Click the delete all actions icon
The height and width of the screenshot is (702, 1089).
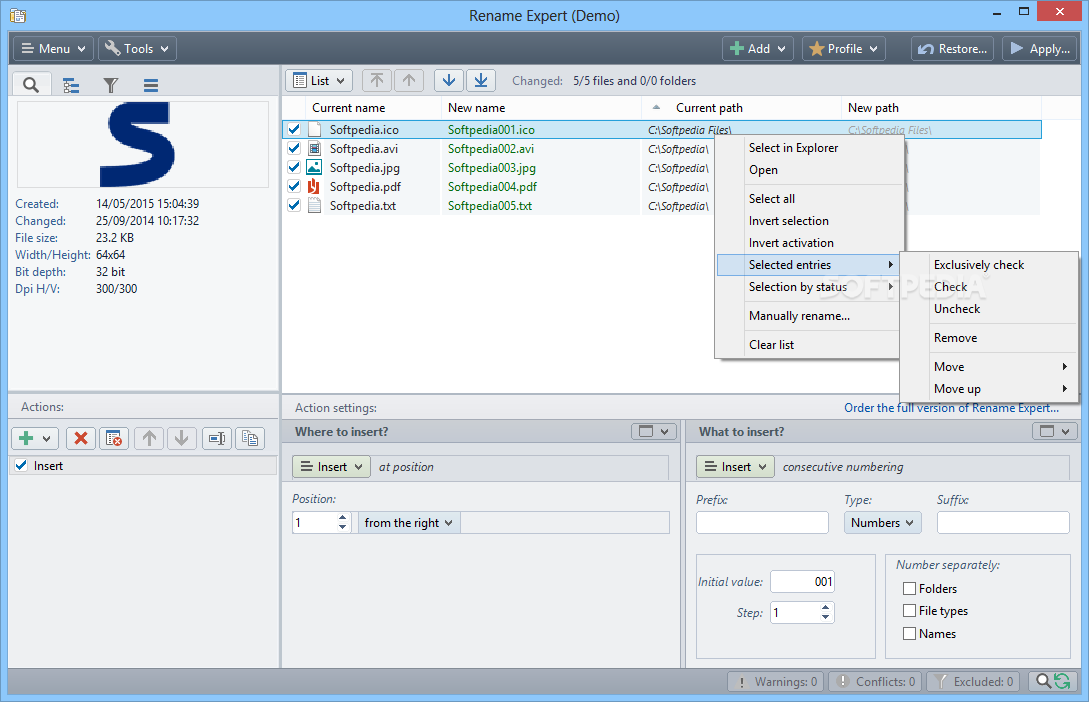point(114,438)
